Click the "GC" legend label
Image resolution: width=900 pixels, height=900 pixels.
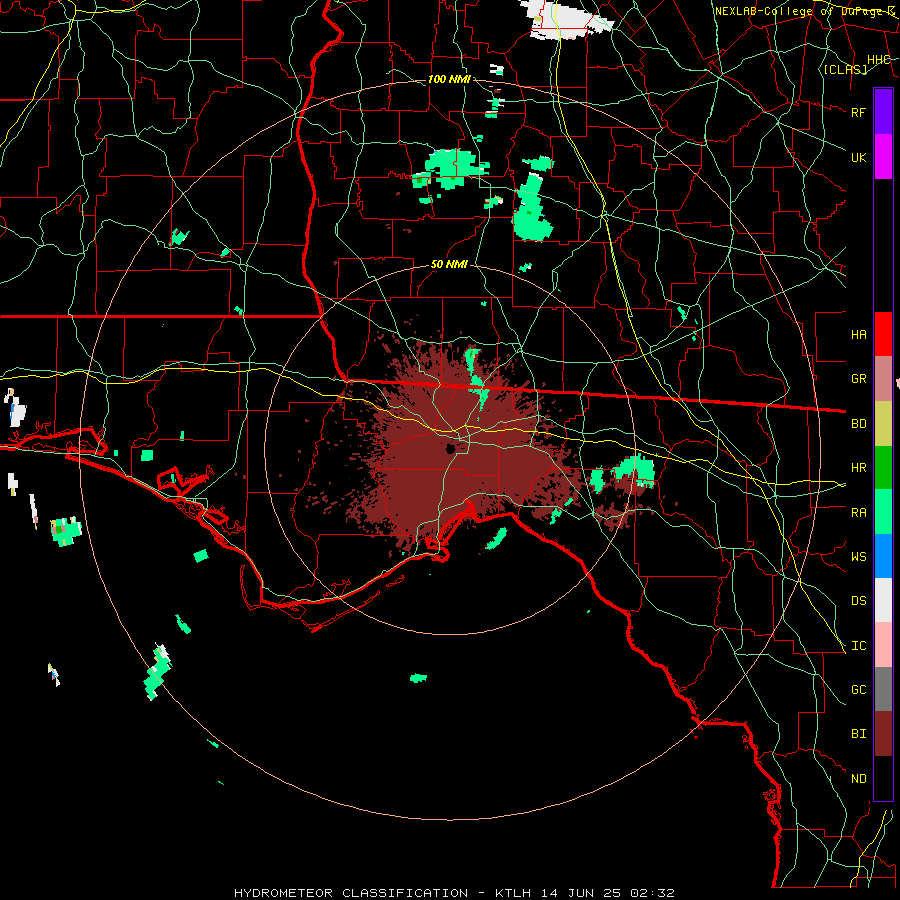858,689
